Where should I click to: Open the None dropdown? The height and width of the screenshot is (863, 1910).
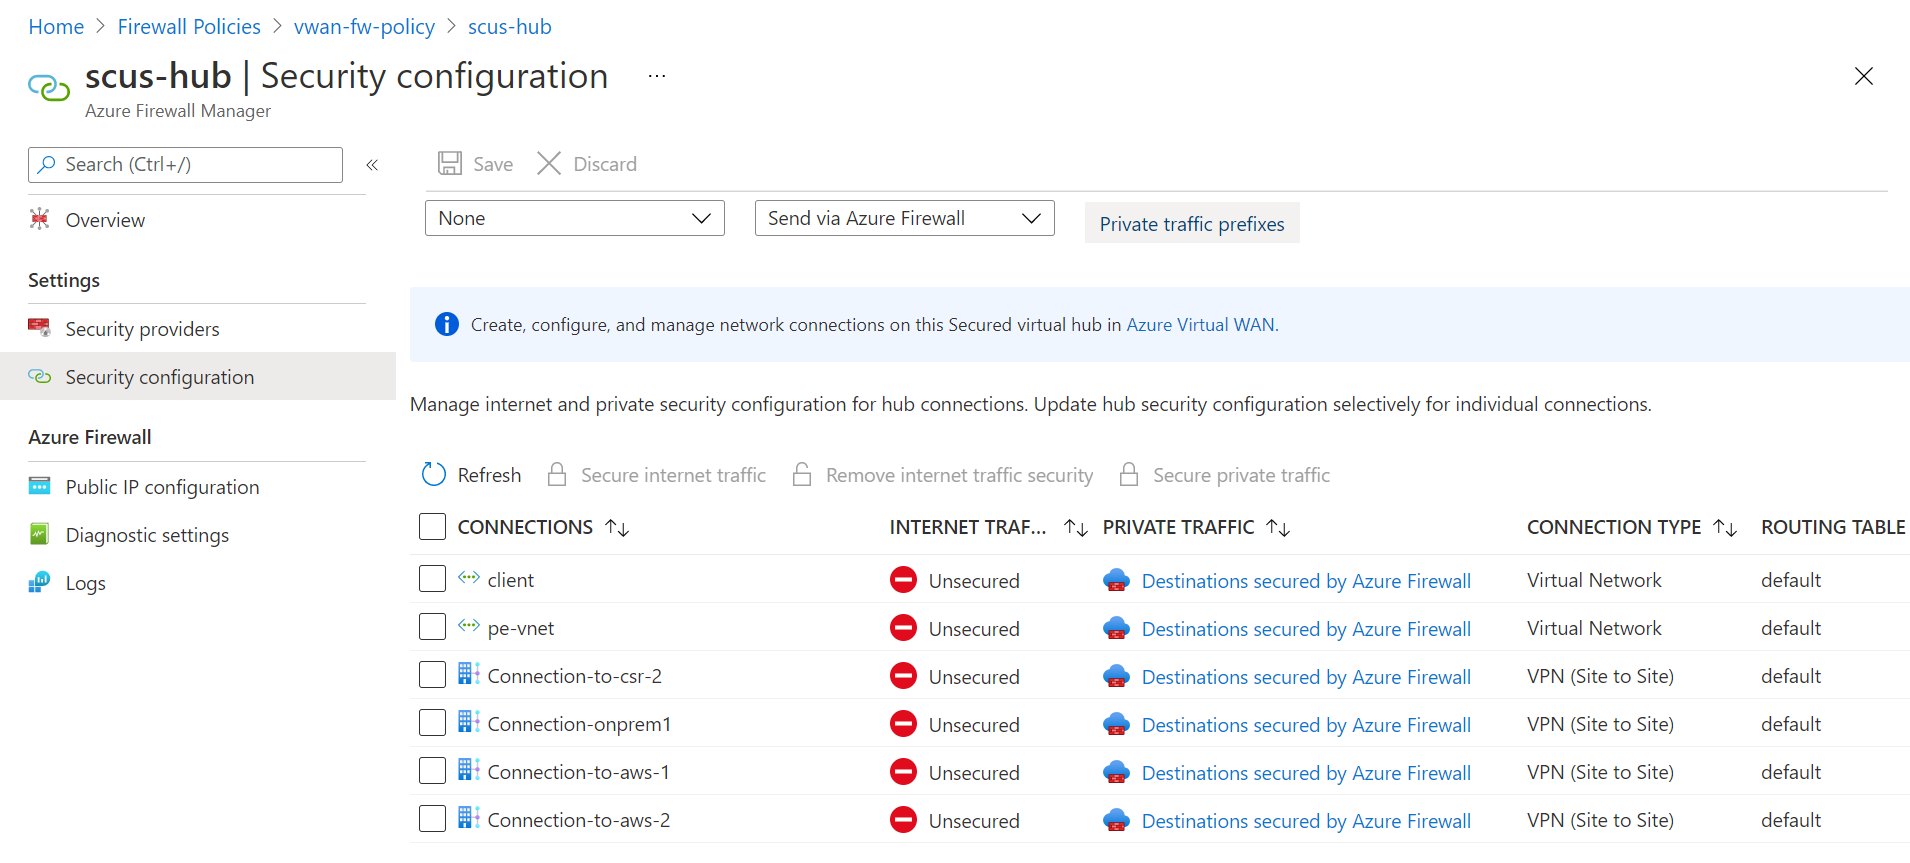click(x=574, y=218)
